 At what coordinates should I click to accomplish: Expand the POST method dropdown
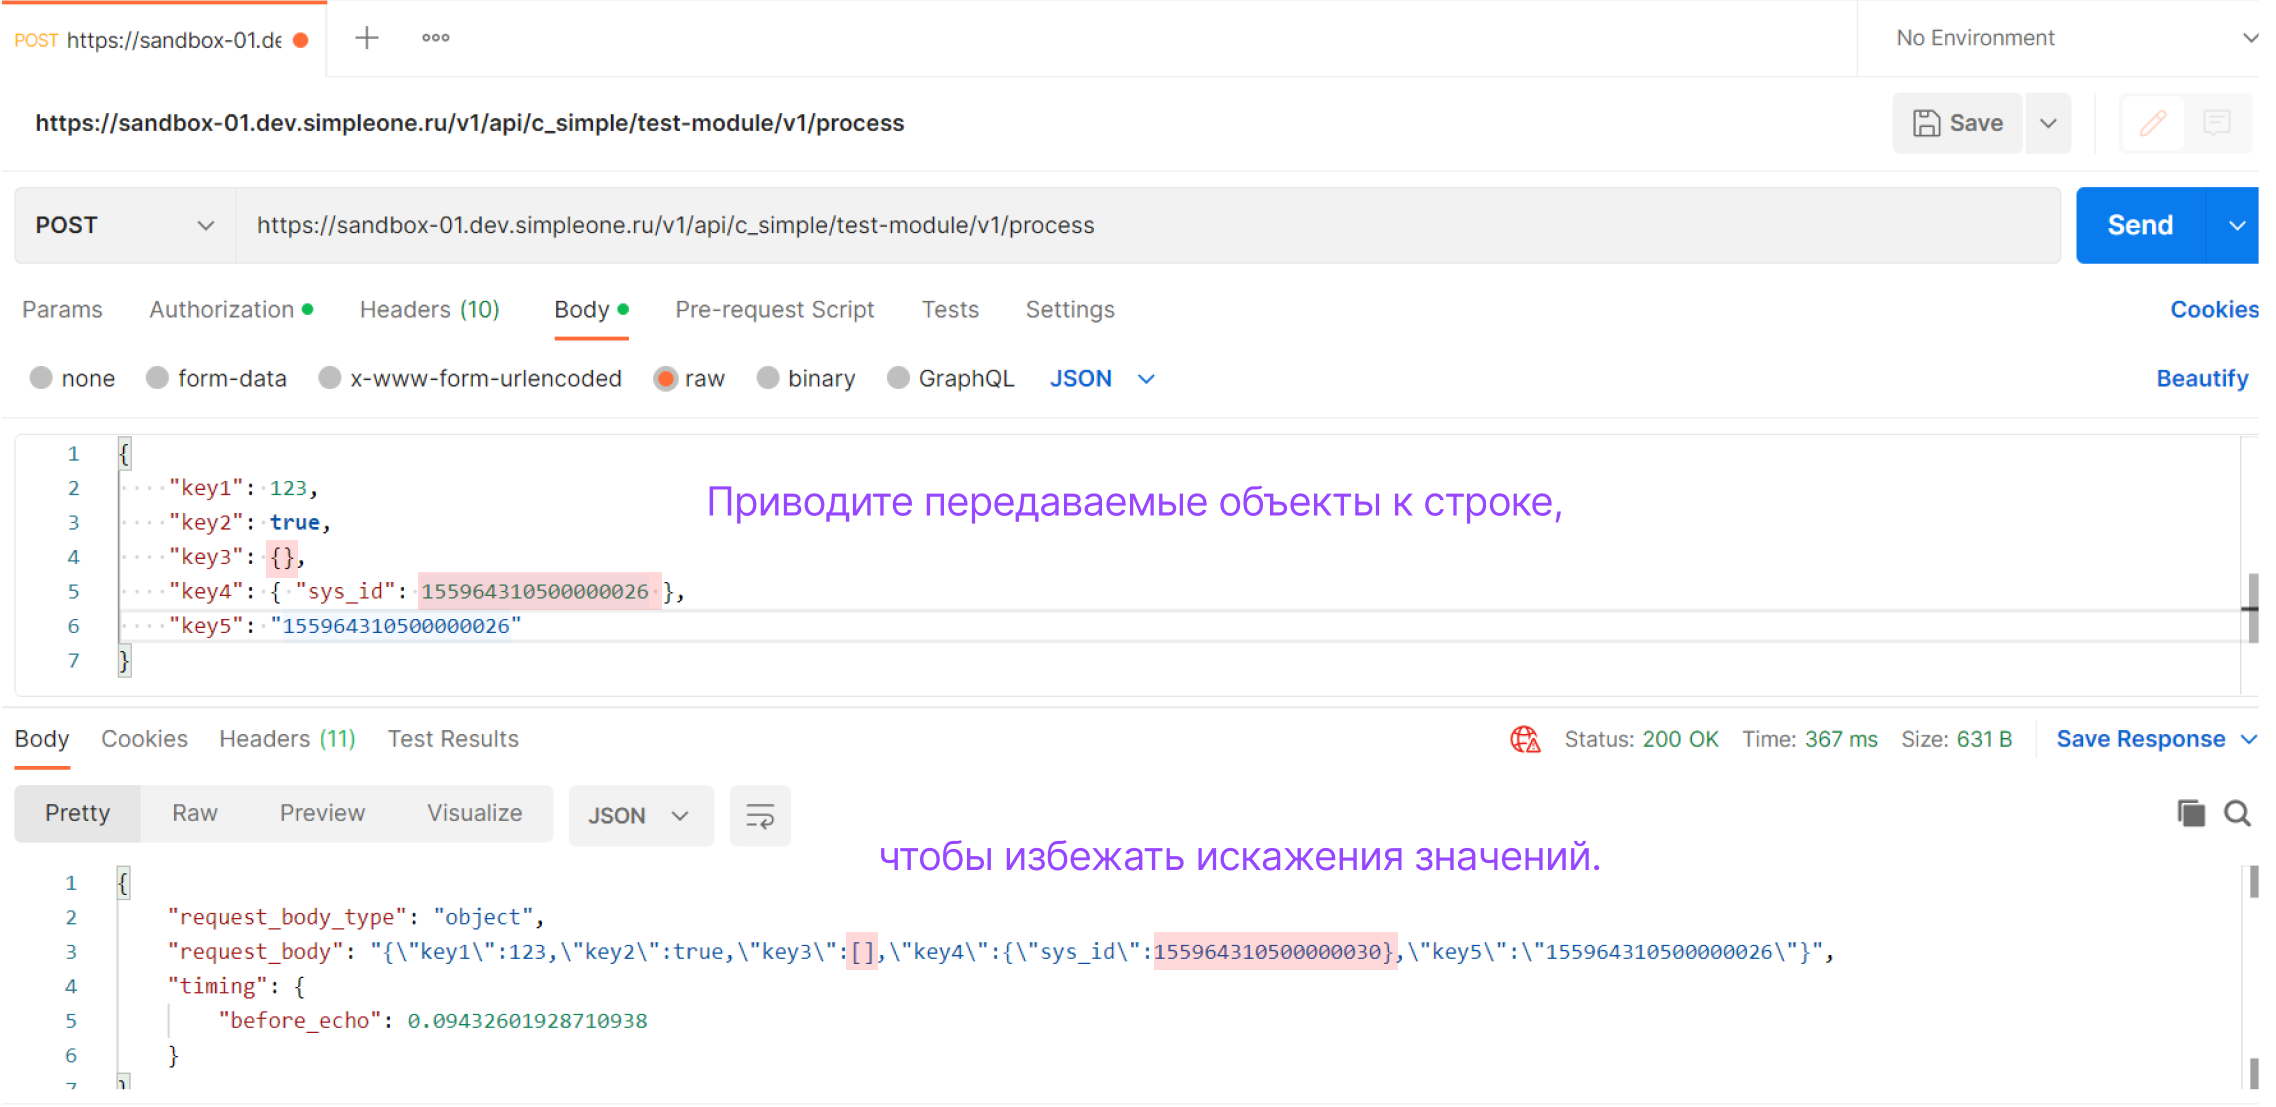(x=124, y=226)
